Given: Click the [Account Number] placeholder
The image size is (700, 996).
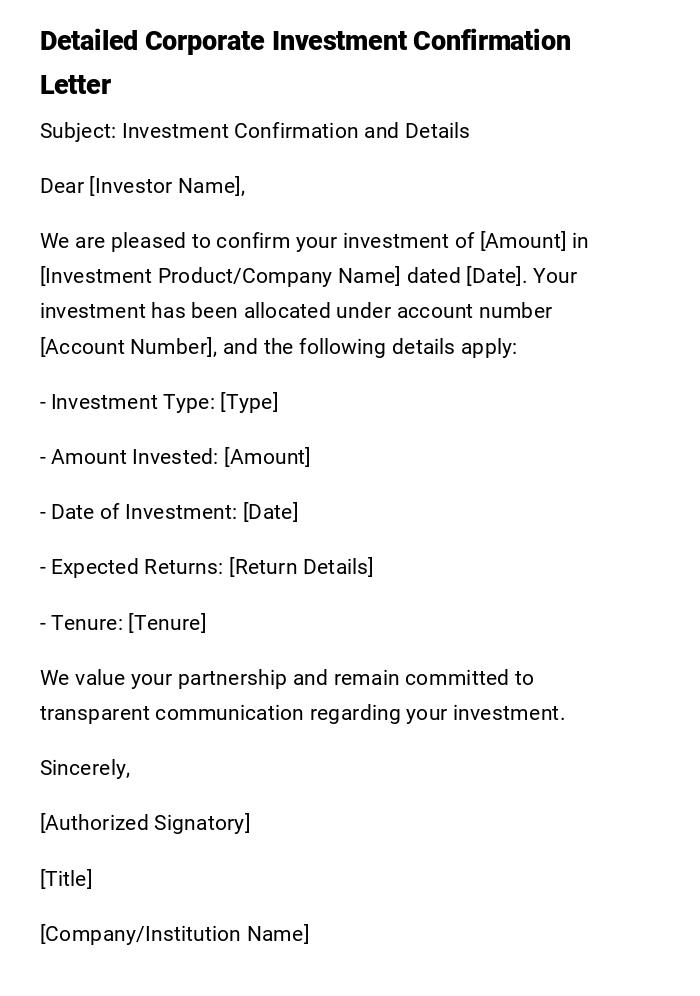Looking at the screenshot, I should 127,347.
